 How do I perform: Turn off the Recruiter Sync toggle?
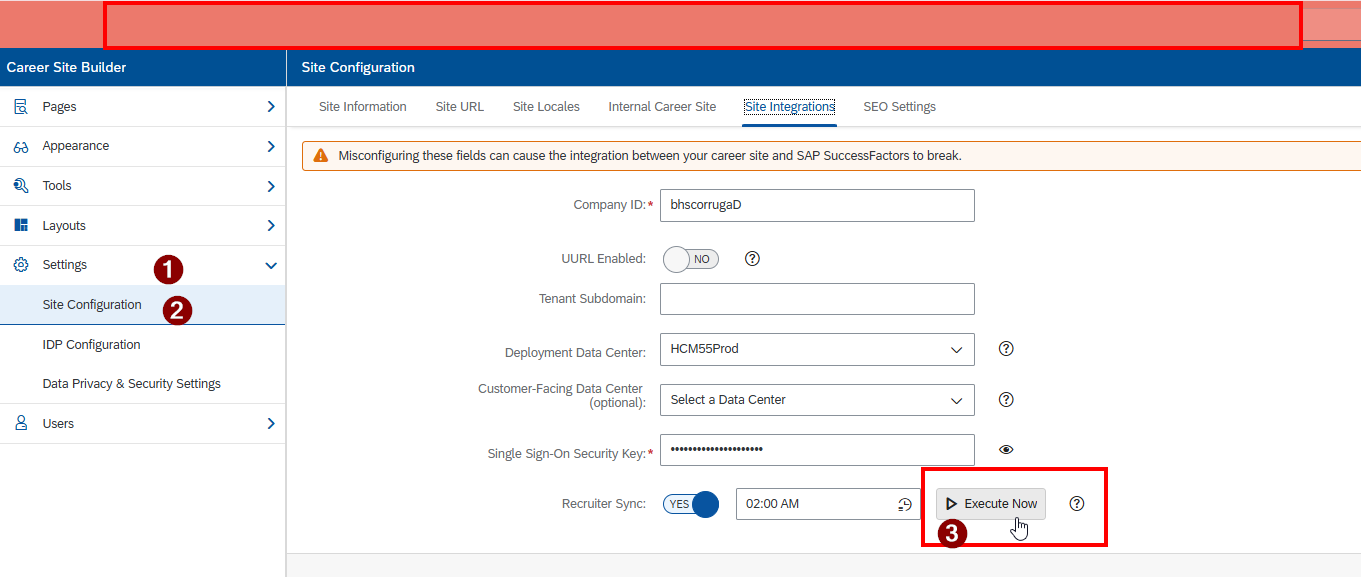tap(690, 504)
